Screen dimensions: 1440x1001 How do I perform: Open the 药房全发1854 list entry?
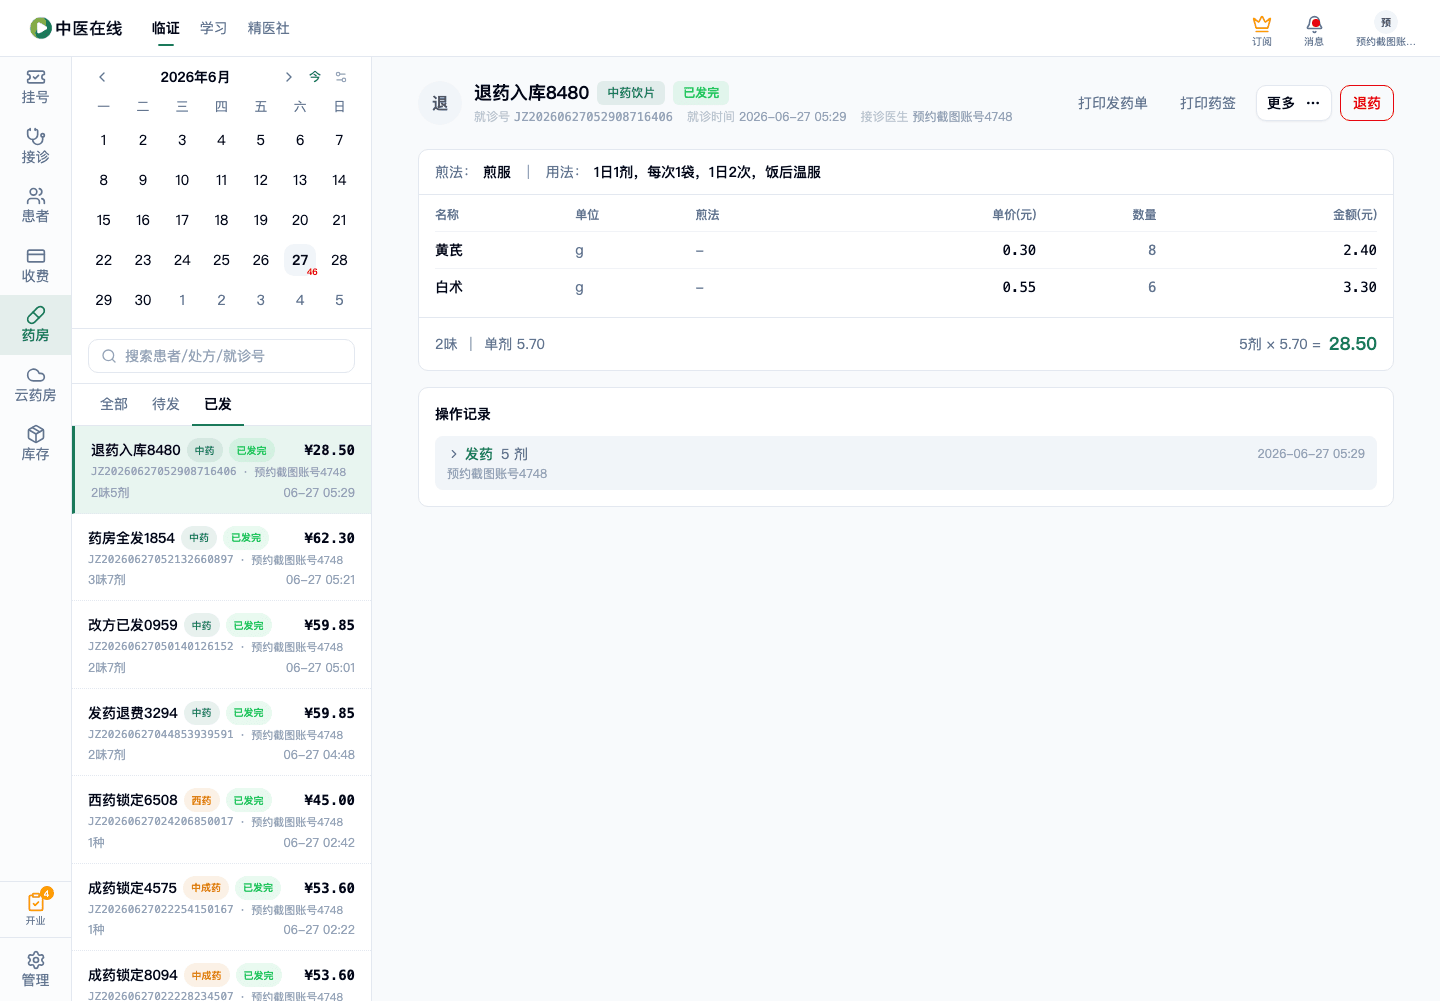click(222, 558)
